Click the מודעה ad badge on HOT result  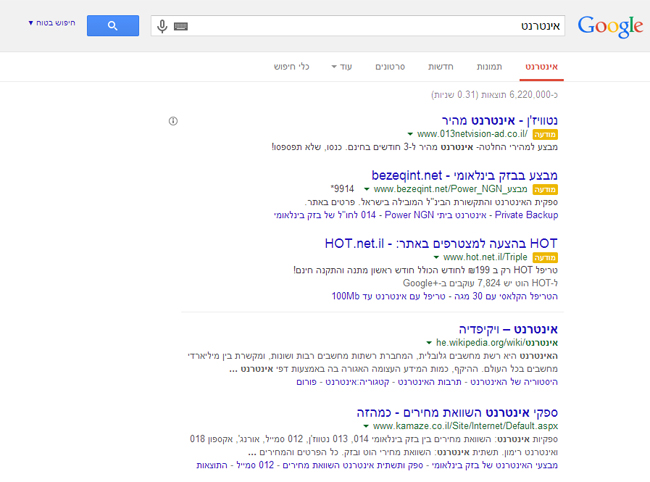545,257
